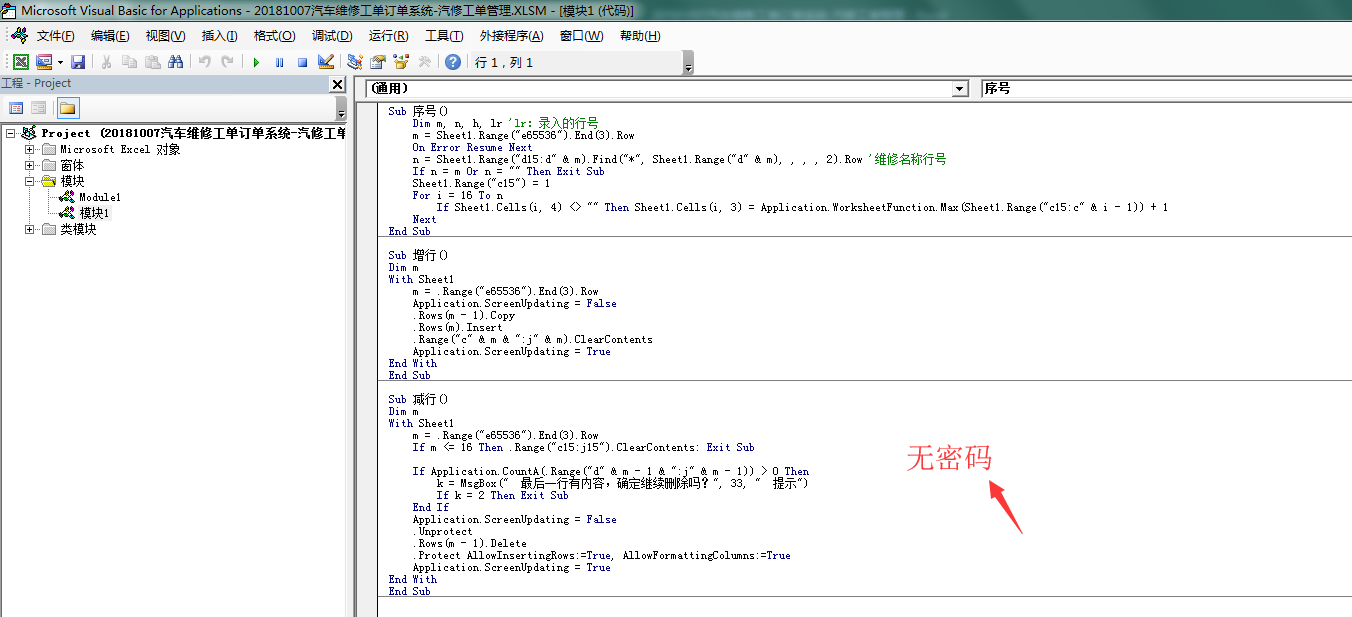
Task: Open the 调试(D) menu
Action: [x=332, y=36]
